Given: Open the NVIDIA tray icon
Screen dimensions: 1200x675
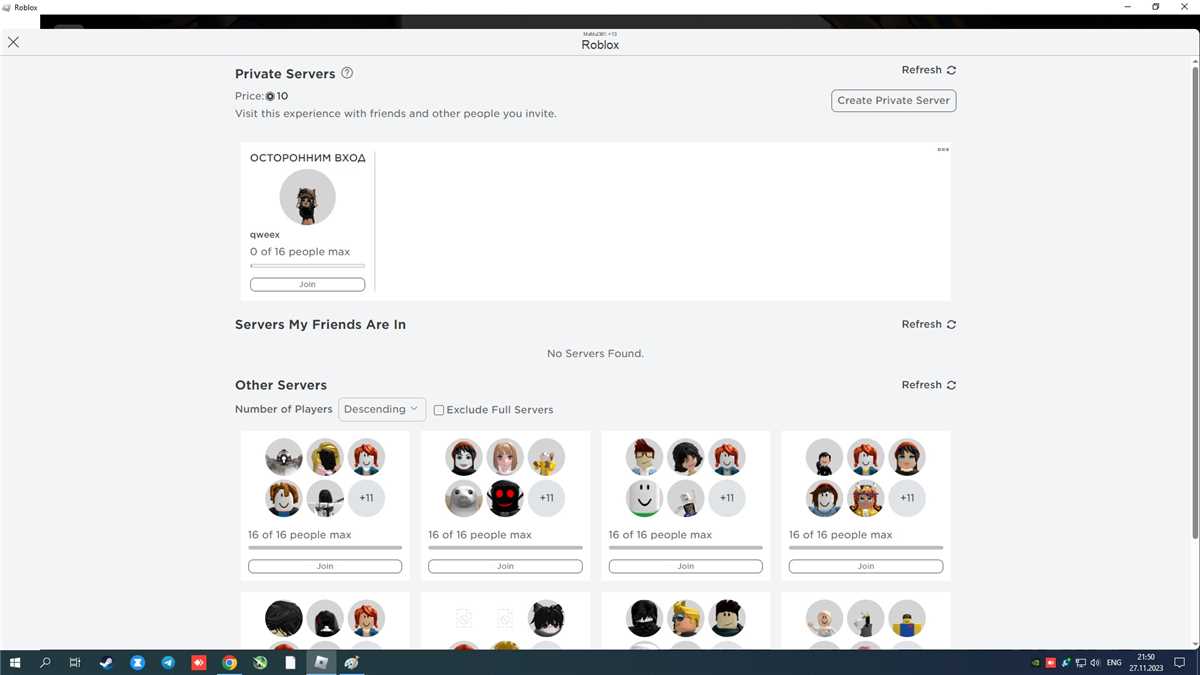Looking at the screenshot, I should (1036, 662).
